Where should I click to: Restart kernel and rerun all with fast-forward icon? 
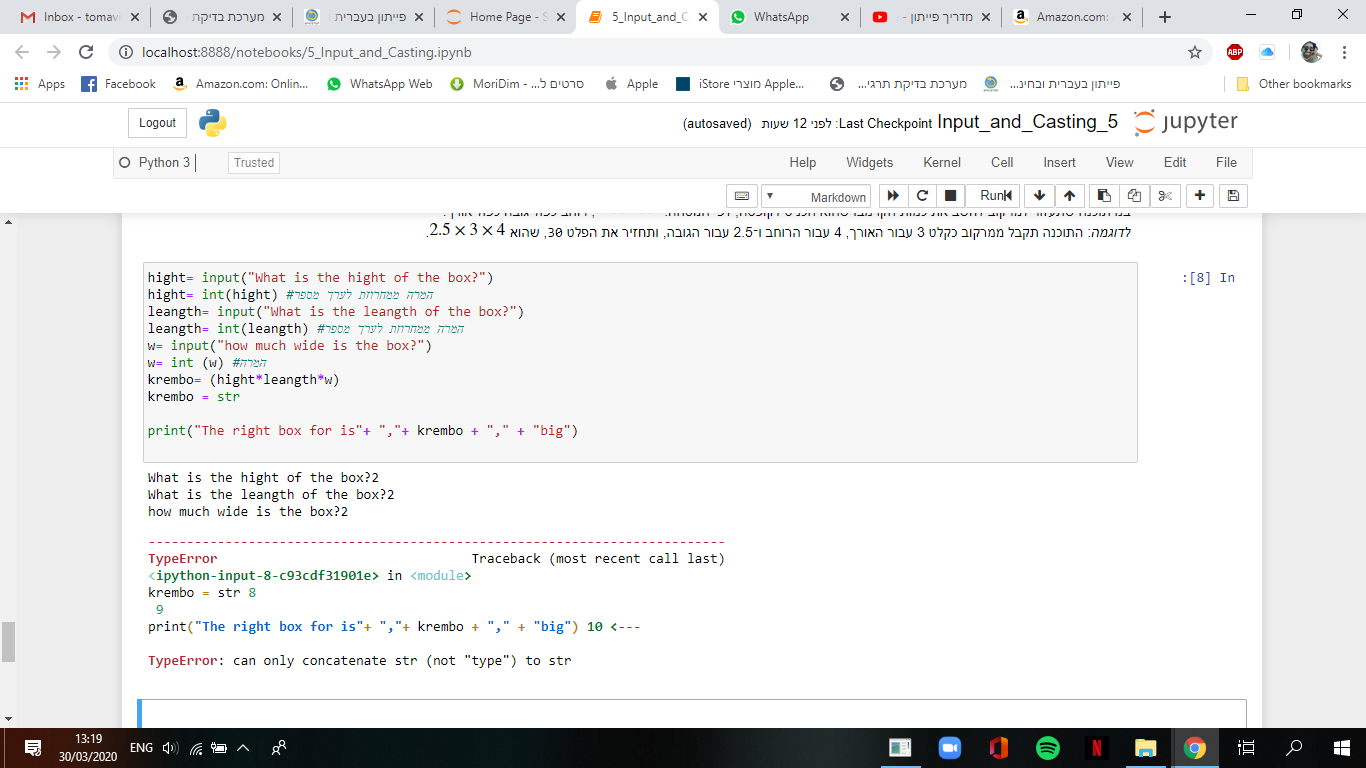(893, 196)
